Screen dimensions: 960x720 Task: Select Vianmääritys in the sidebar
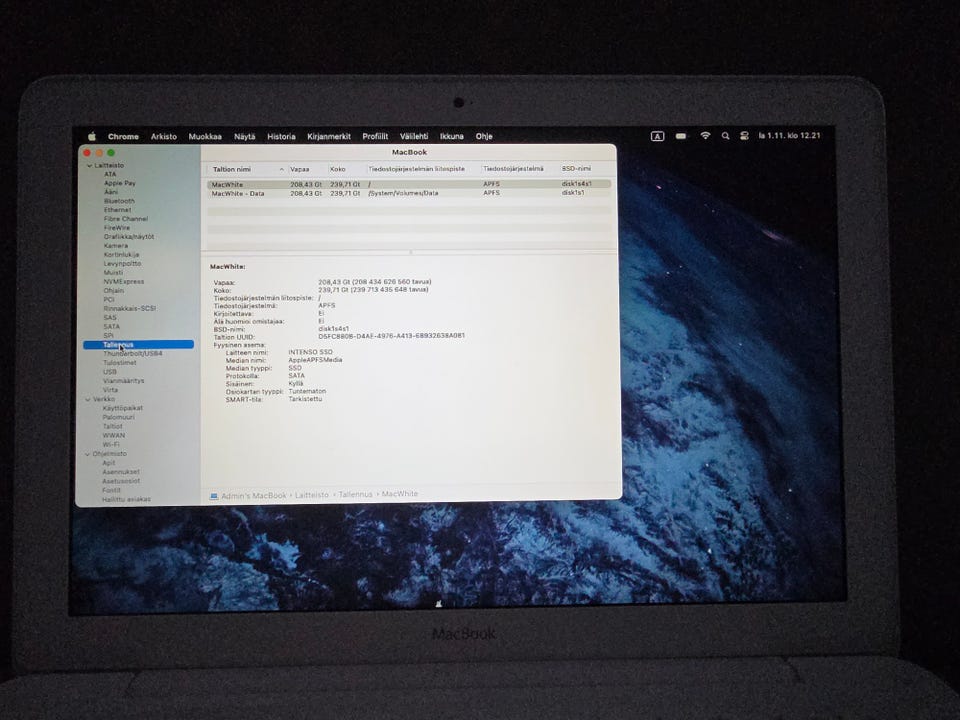124,381
